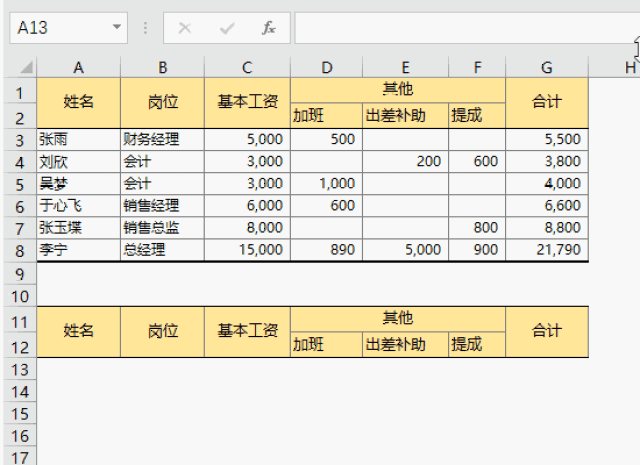Click the 提成 cell in row 2
This screenshot has width=640, height=465.
point(477,116)
